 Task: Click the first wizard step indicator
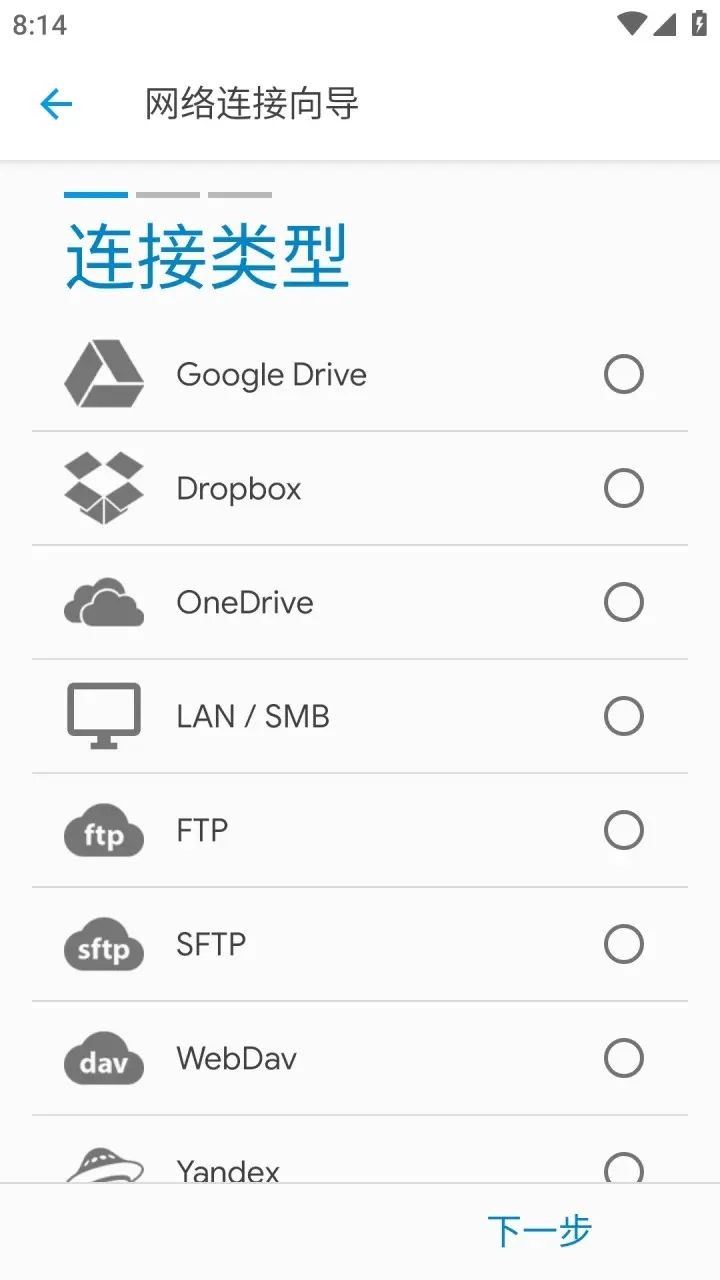pos(96,195)
